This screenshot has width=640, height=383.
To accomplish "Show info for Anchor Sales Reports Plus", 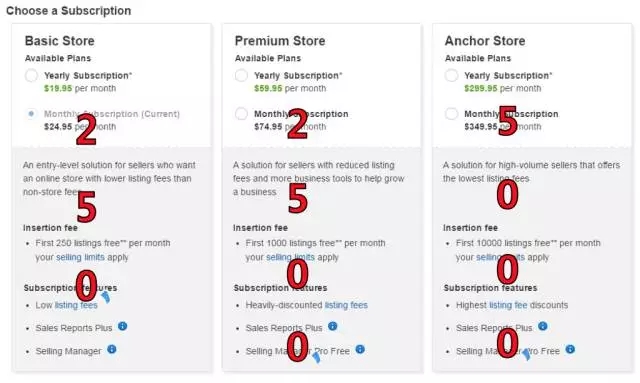I will tap(542, 326).
